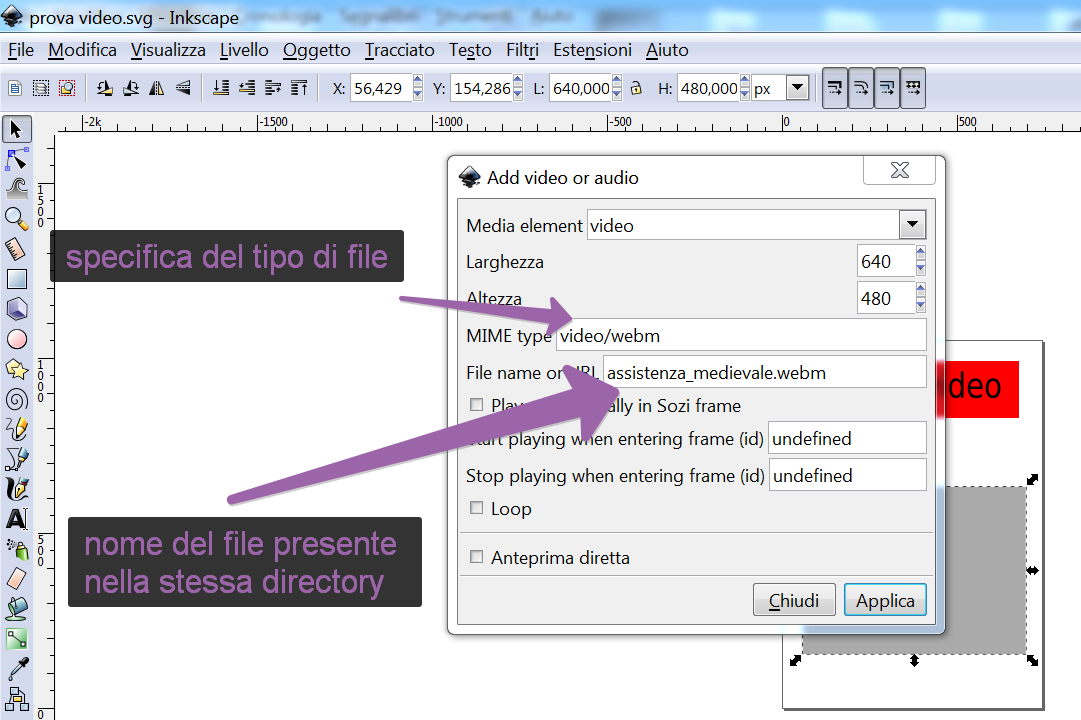Select the Zoom magnifier tool
This screenshot has width=1081, height=720.
(x=16, y=219)
